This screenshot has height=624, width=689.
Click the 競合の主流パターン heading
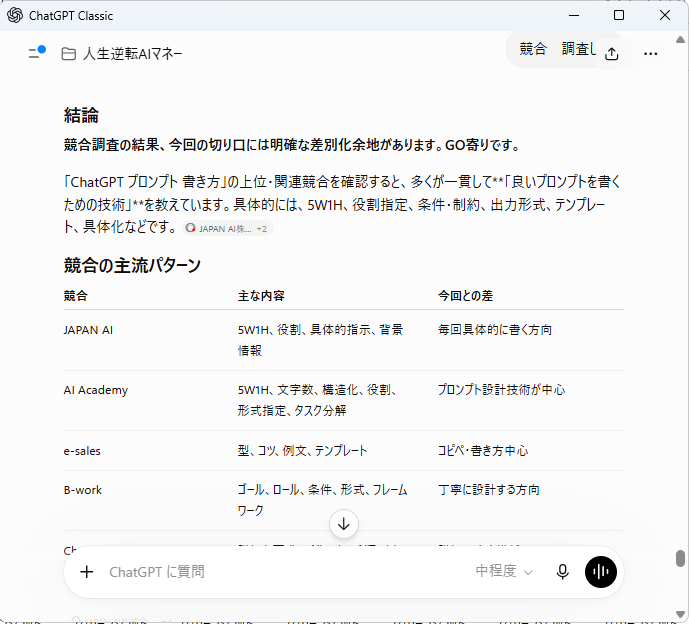pyautogui.click(x=132, y=265)
